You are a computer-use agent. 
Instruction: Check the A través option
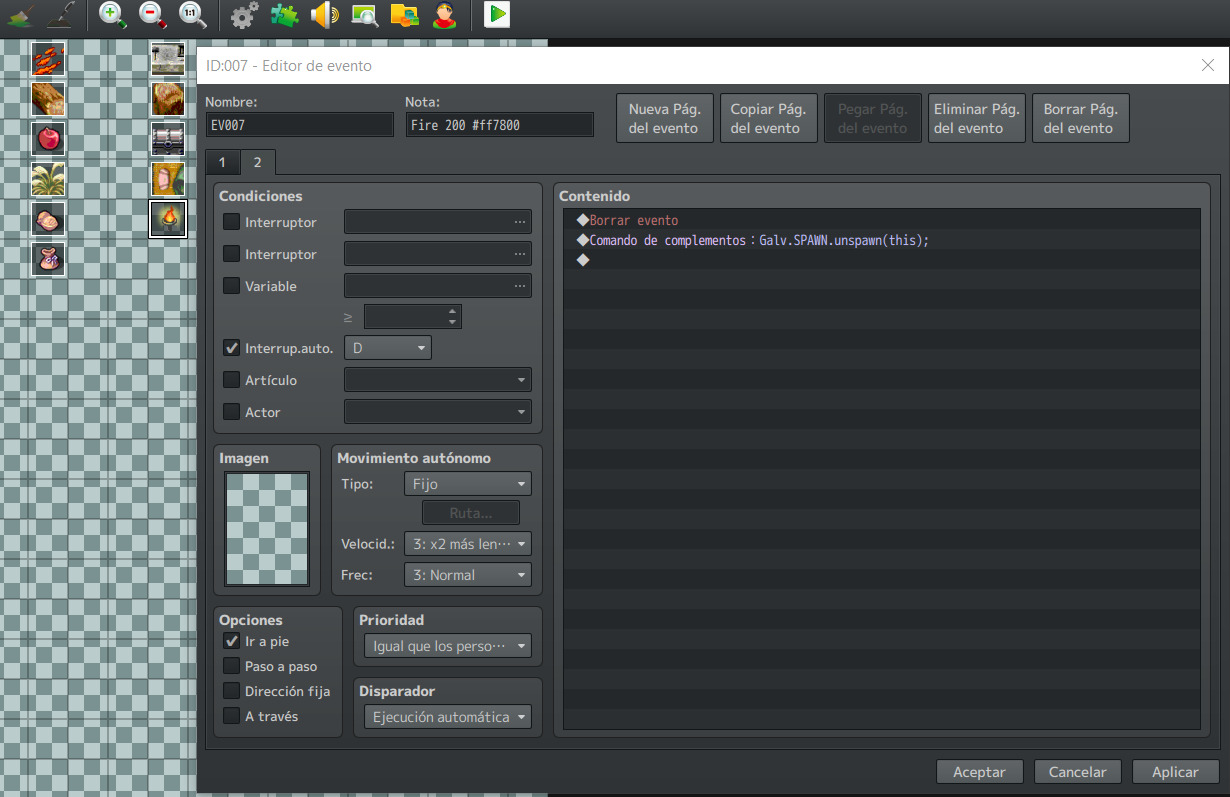(x=231, y=716)
